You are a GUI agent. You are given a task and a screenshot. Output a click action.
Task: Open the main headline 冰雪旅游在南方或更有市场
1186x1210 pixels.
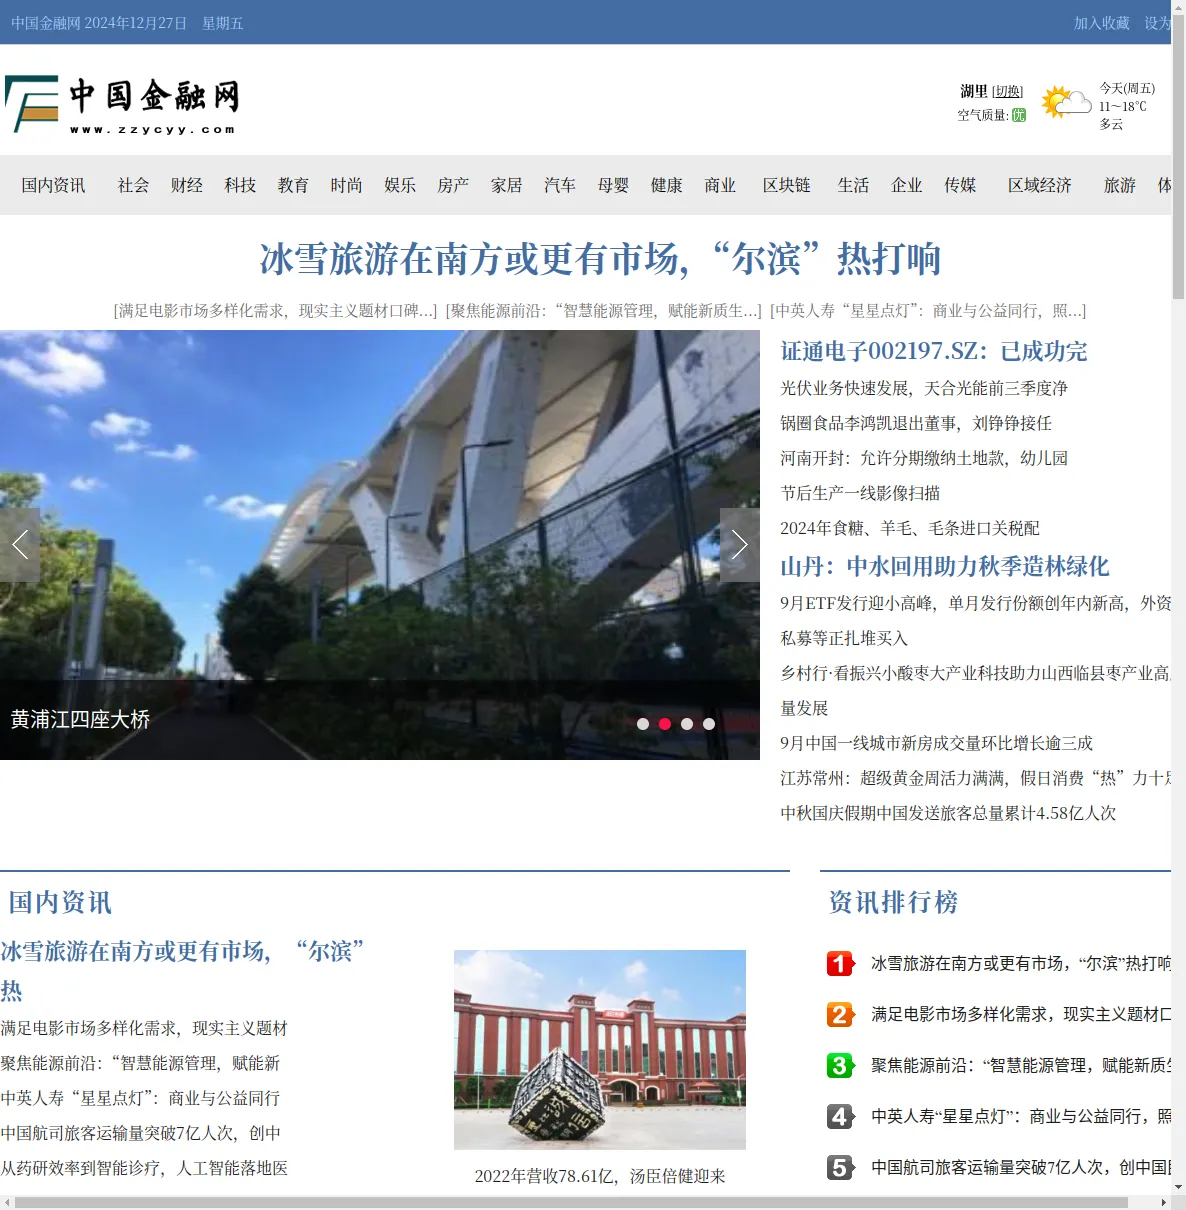[600, 259]
